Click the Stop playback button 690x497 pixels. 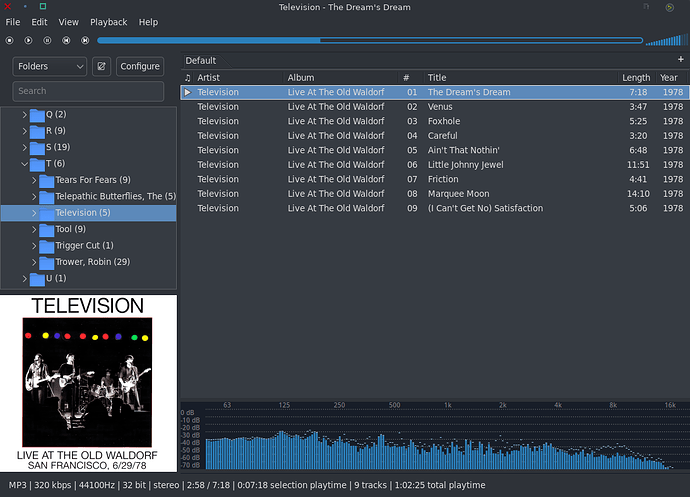pyautogui.click(x=10, y=40)
